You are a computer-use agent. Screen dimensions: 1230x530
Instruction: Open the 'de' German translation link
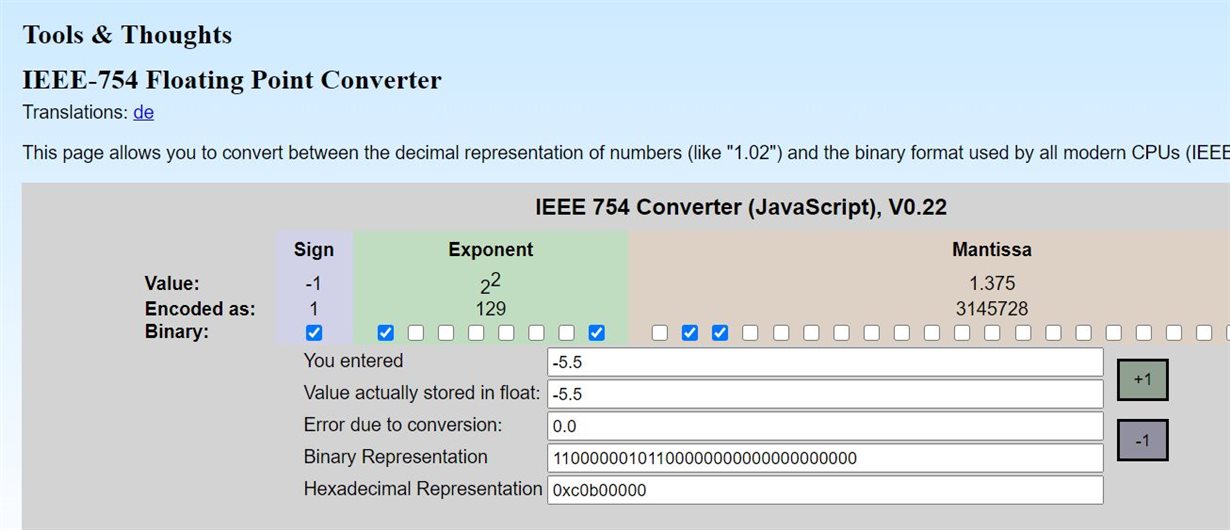[143, 112]
